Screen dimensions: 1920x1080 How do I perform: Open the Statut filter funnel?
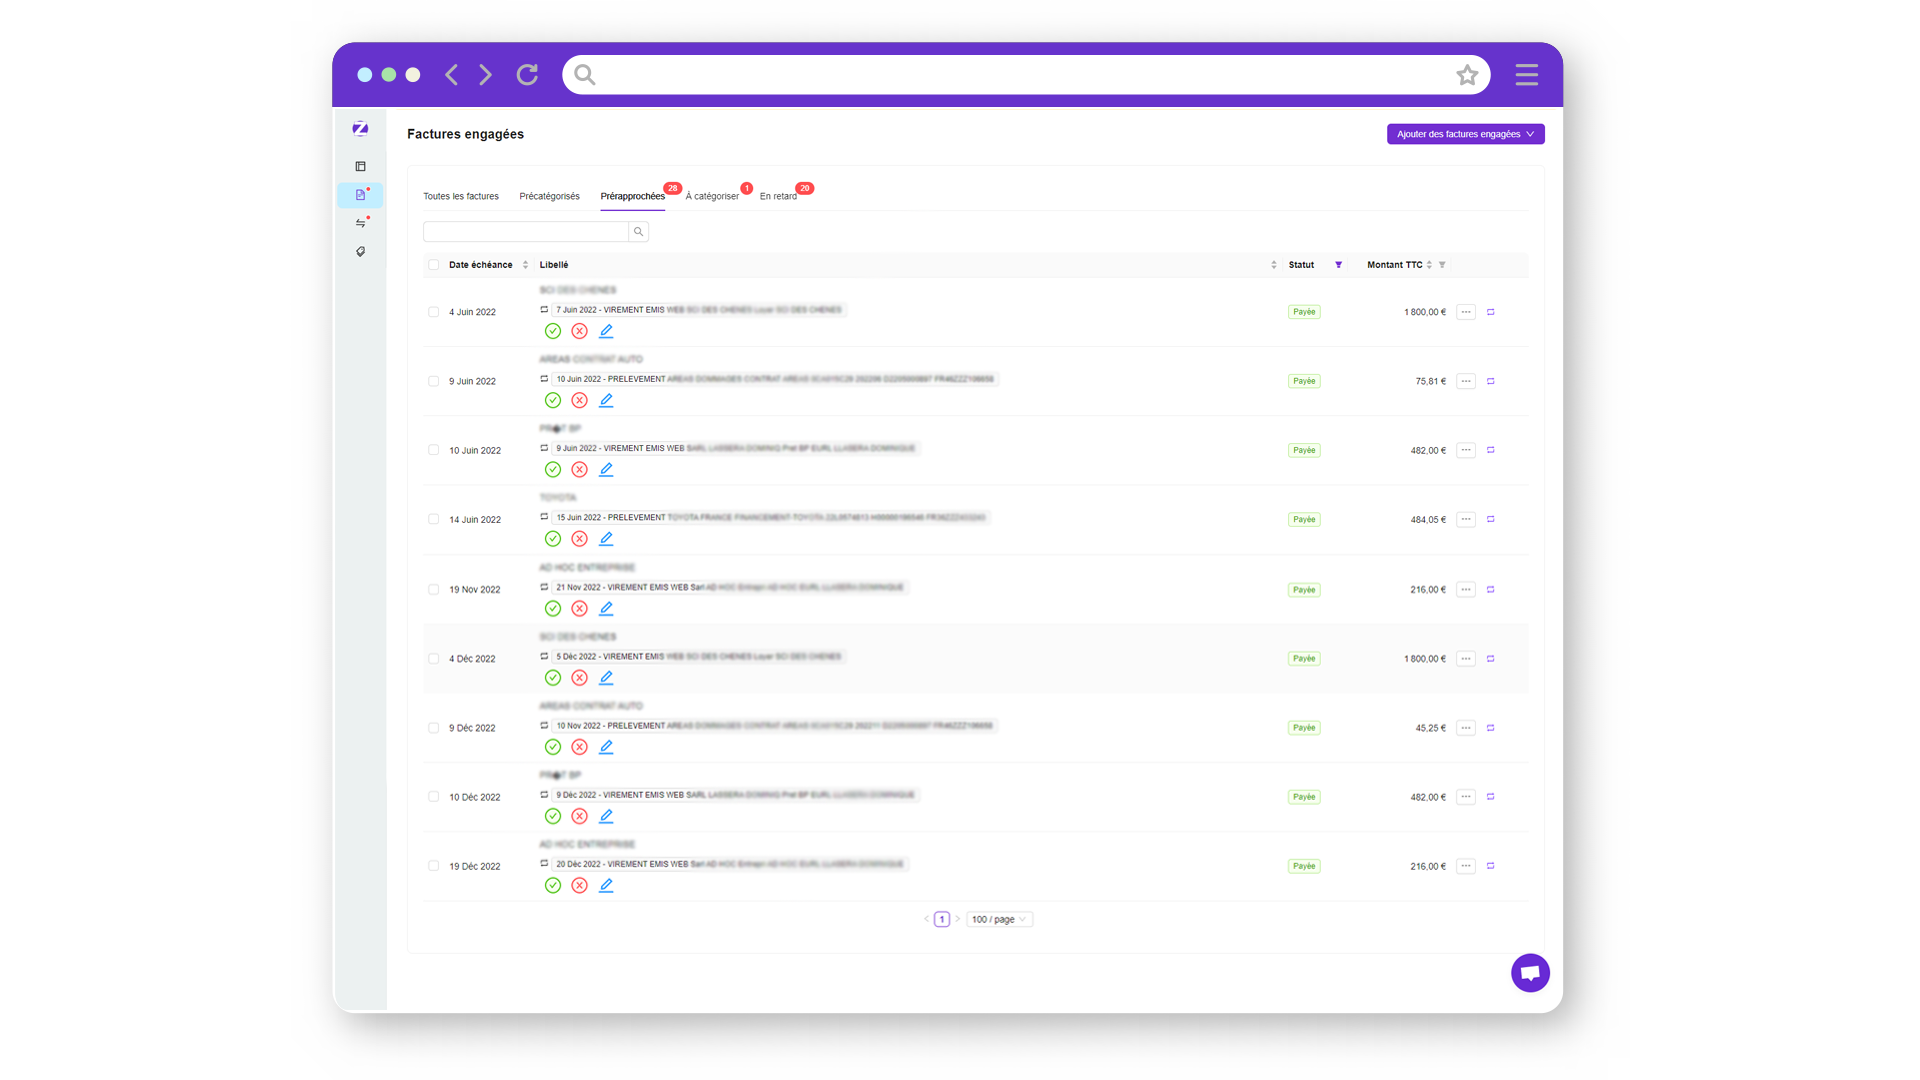[x=1339, y=264]
